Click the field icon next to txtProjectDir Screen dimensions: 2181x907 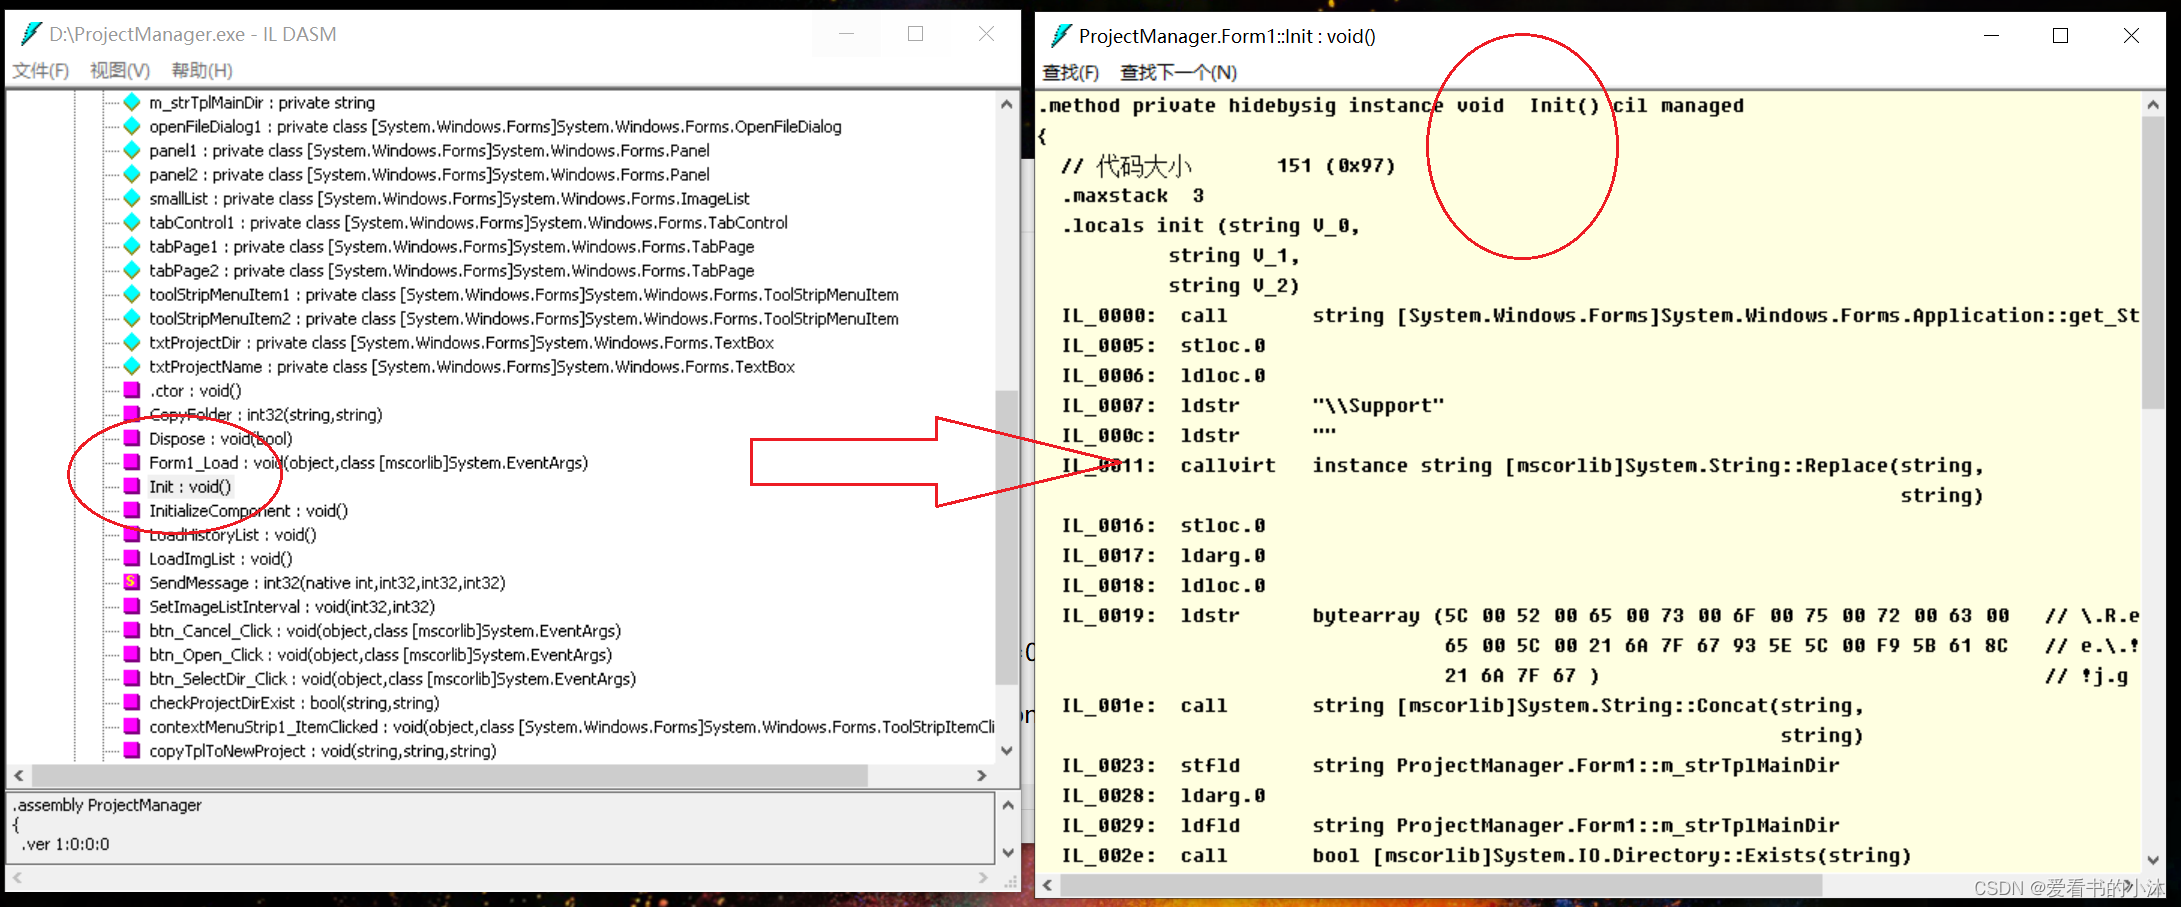(x=132, y=342)
